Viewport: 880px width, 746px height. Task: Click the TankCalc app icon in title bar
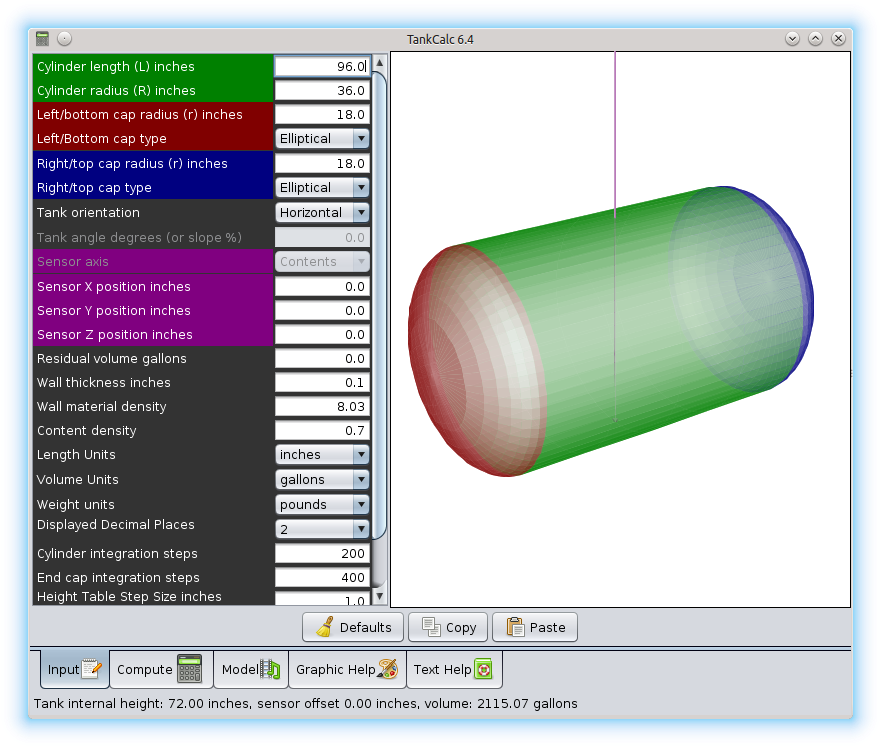coord(42,39)
